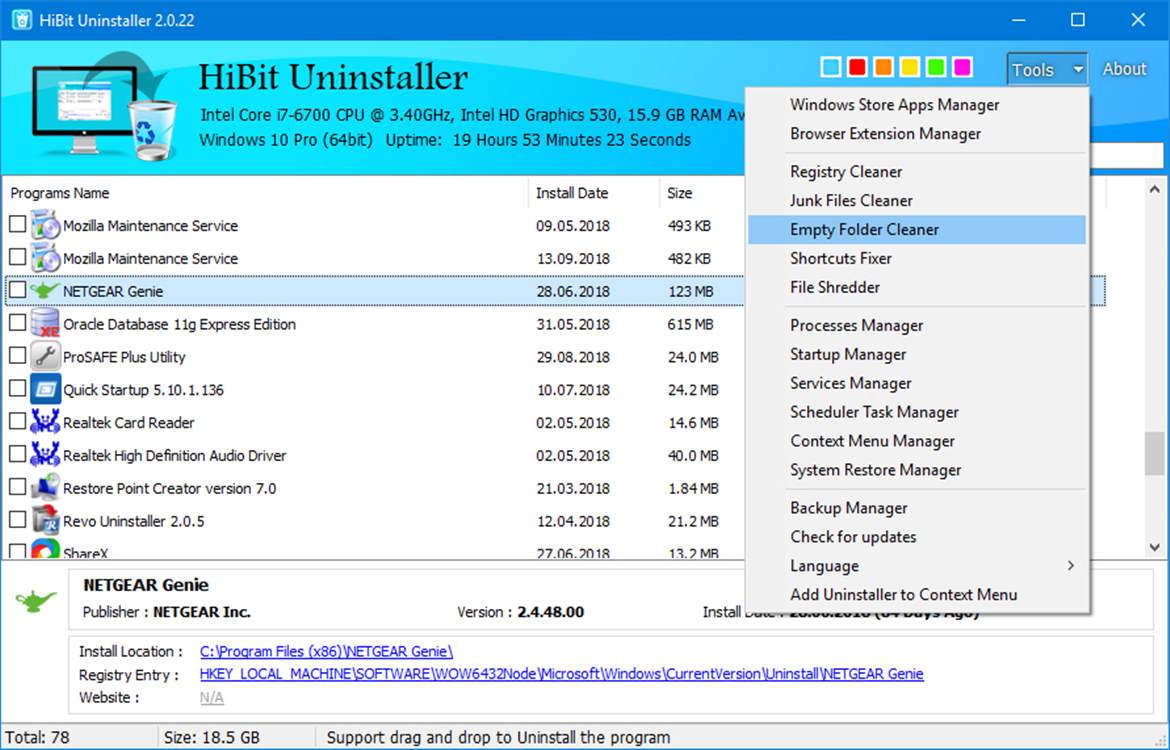Click the Revo Uninstaller 2.0.5 icon
This screenshot has height=750, width=1170.
pos(45,520)
